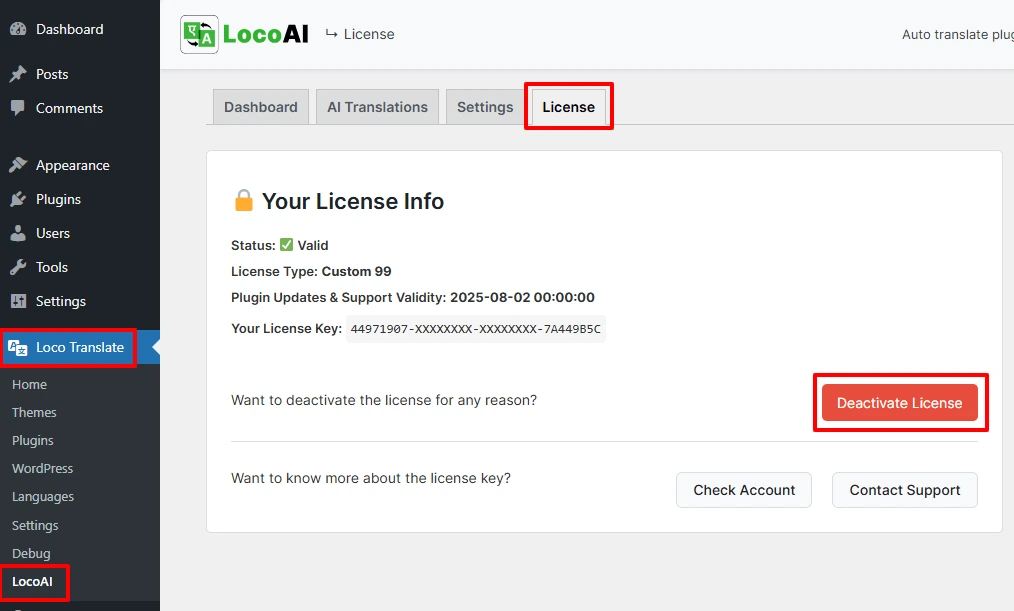The image size is (1014, 611).
Task: Select the License tab
Action: 568,107
